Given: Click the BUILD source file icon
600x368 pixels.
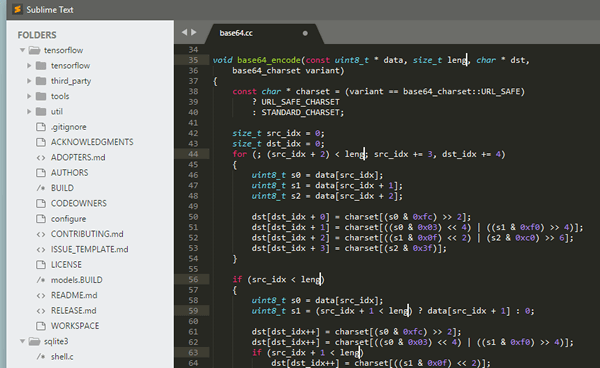Looking at the screenshot, I should [41, 188].
